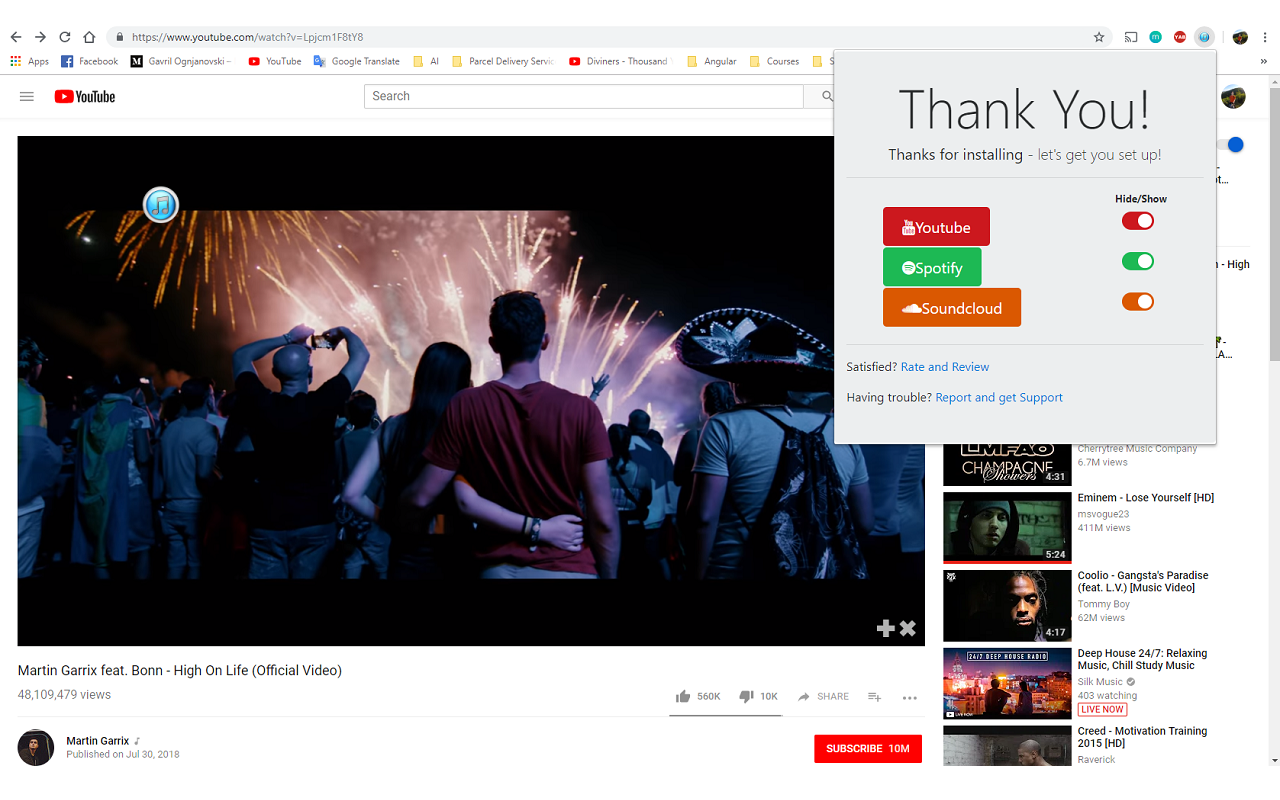Toggle Spotify hide/show switch
Viewport: 1280px width, 800px height.
(x=1138, y=261)
